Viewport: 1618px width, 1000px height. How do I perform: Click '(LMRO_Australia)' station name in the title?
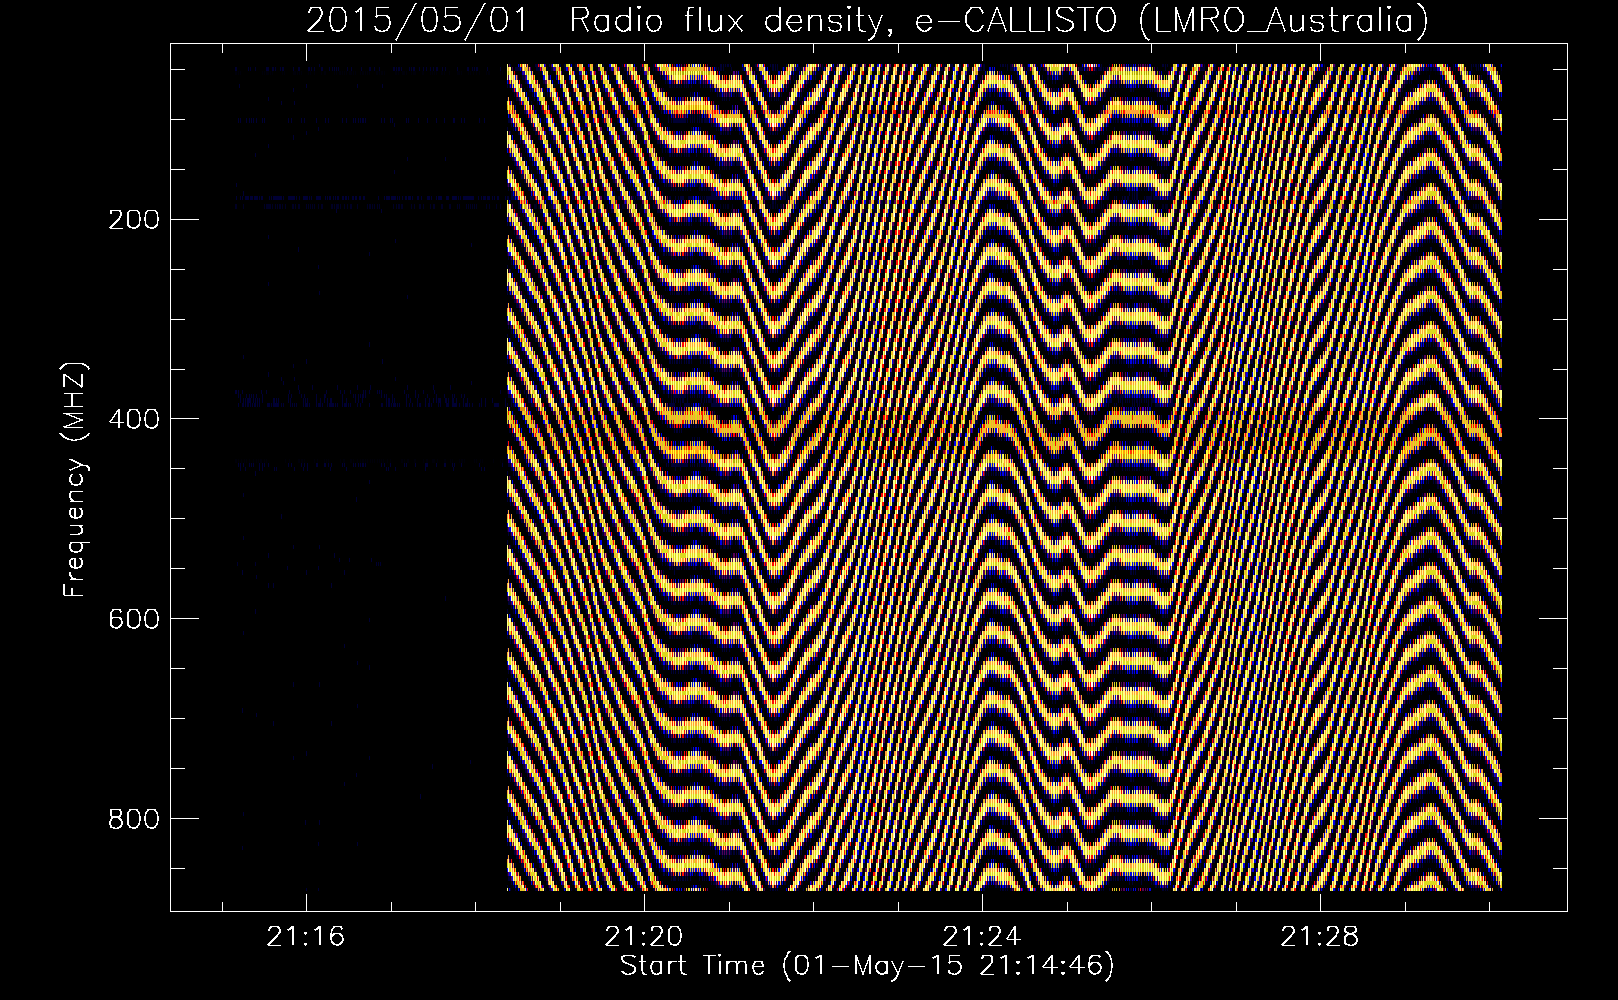[1282, 21]
